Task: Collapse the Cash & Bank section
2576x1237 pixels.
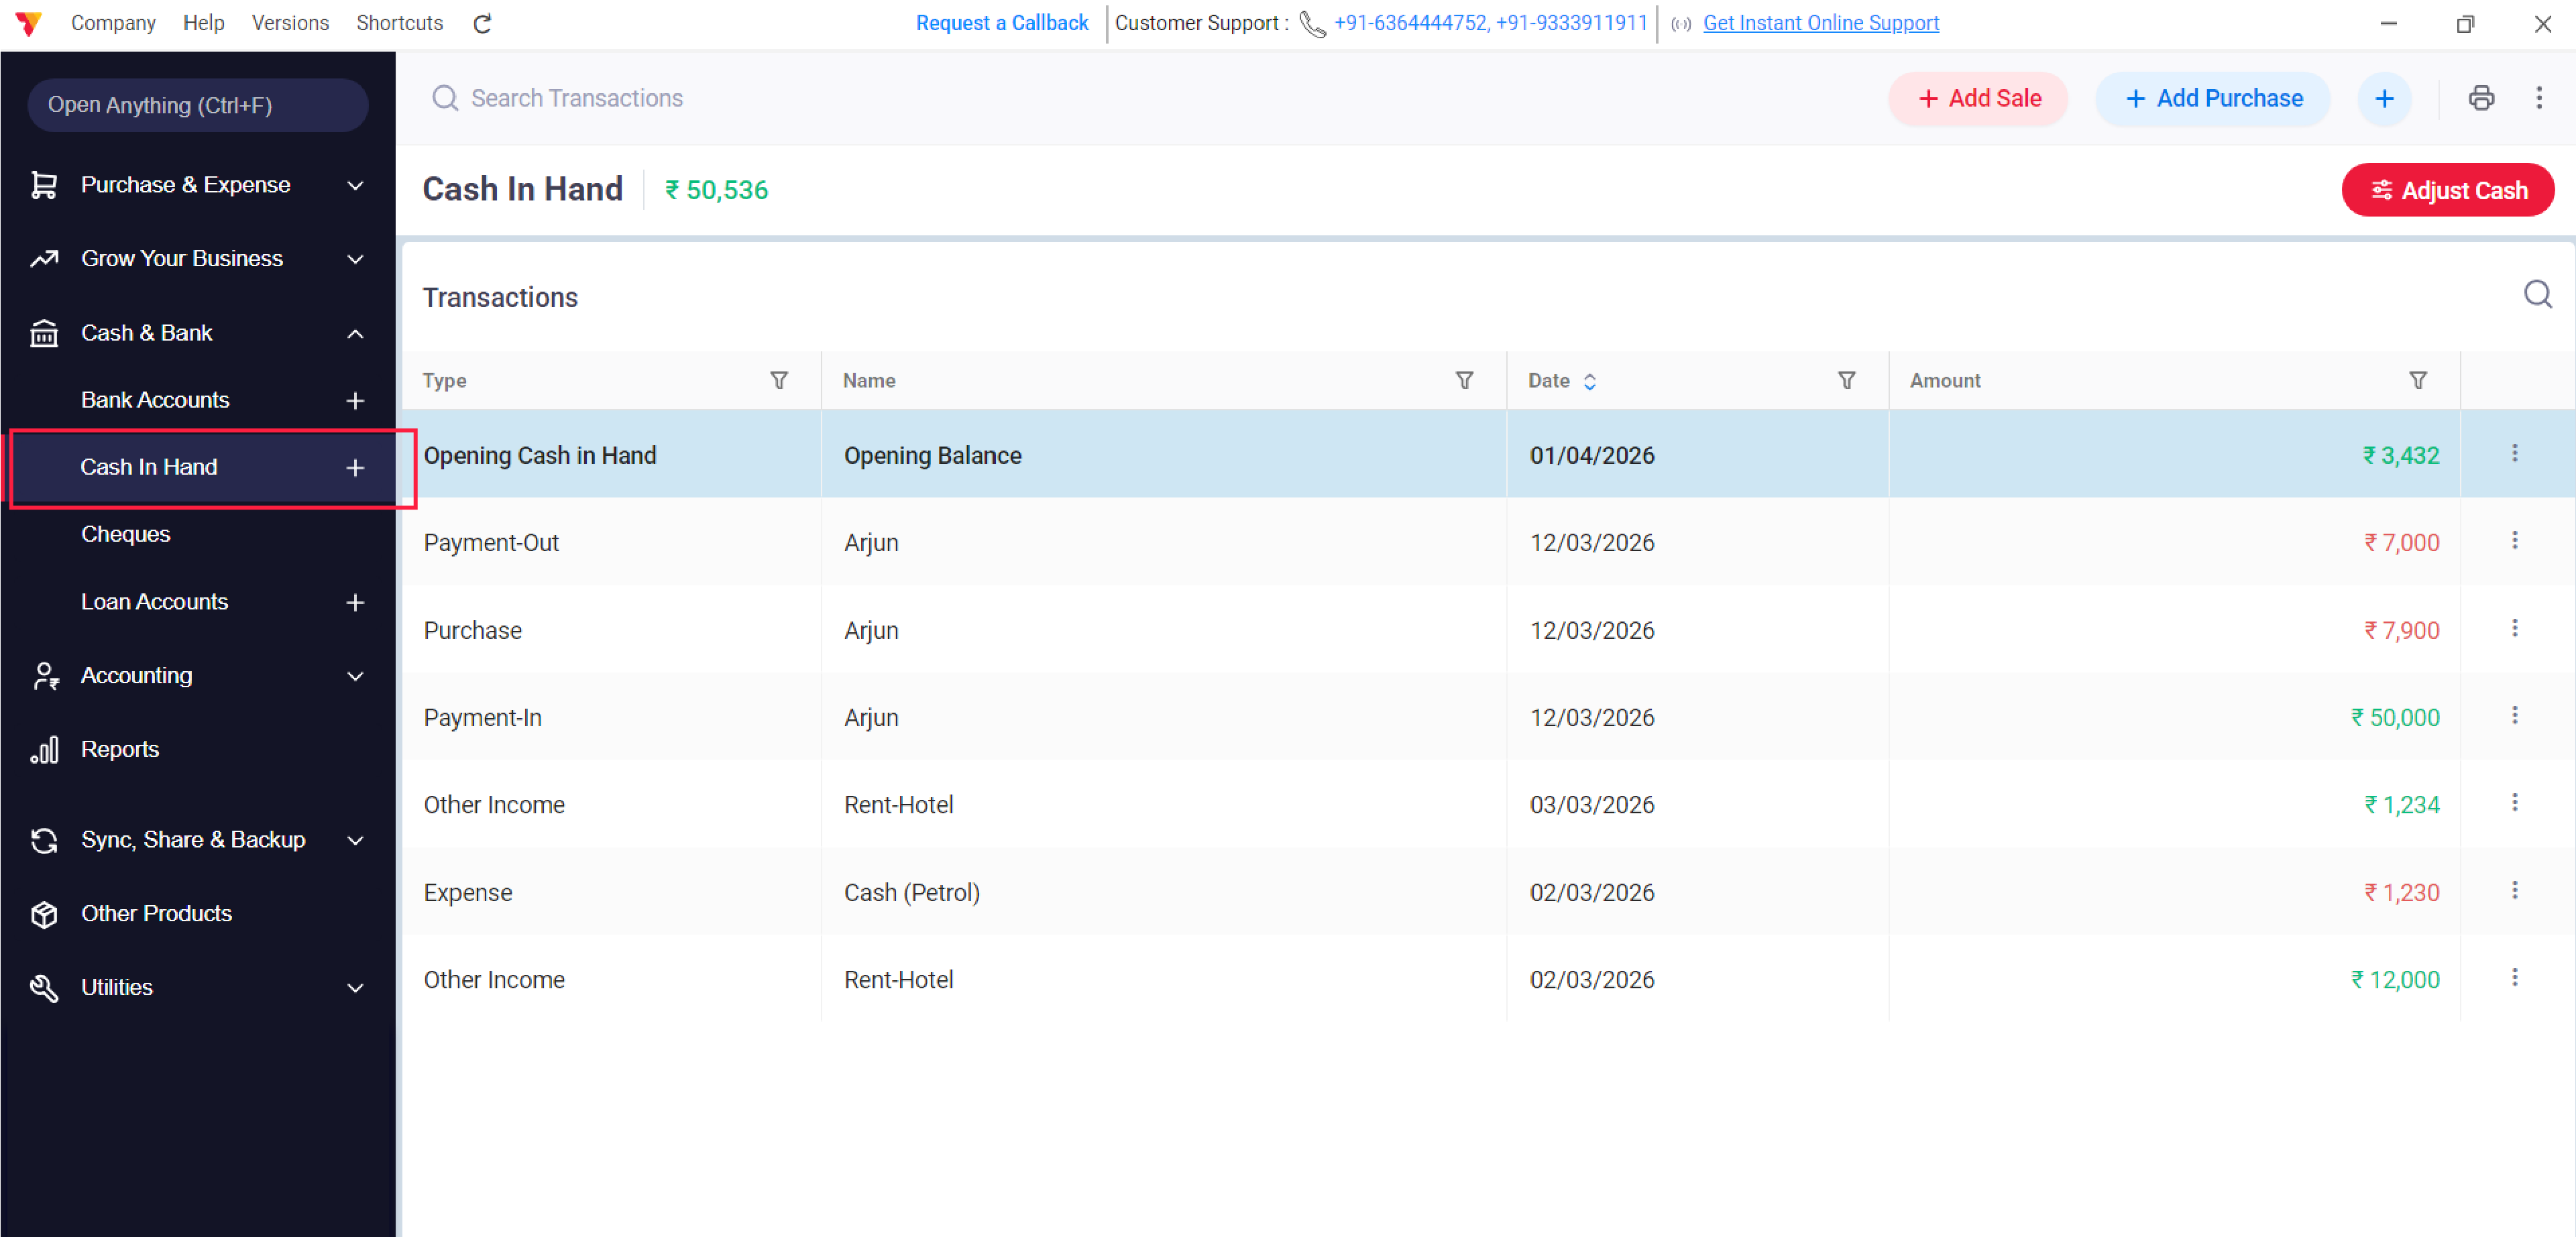Action: point(355,333)
